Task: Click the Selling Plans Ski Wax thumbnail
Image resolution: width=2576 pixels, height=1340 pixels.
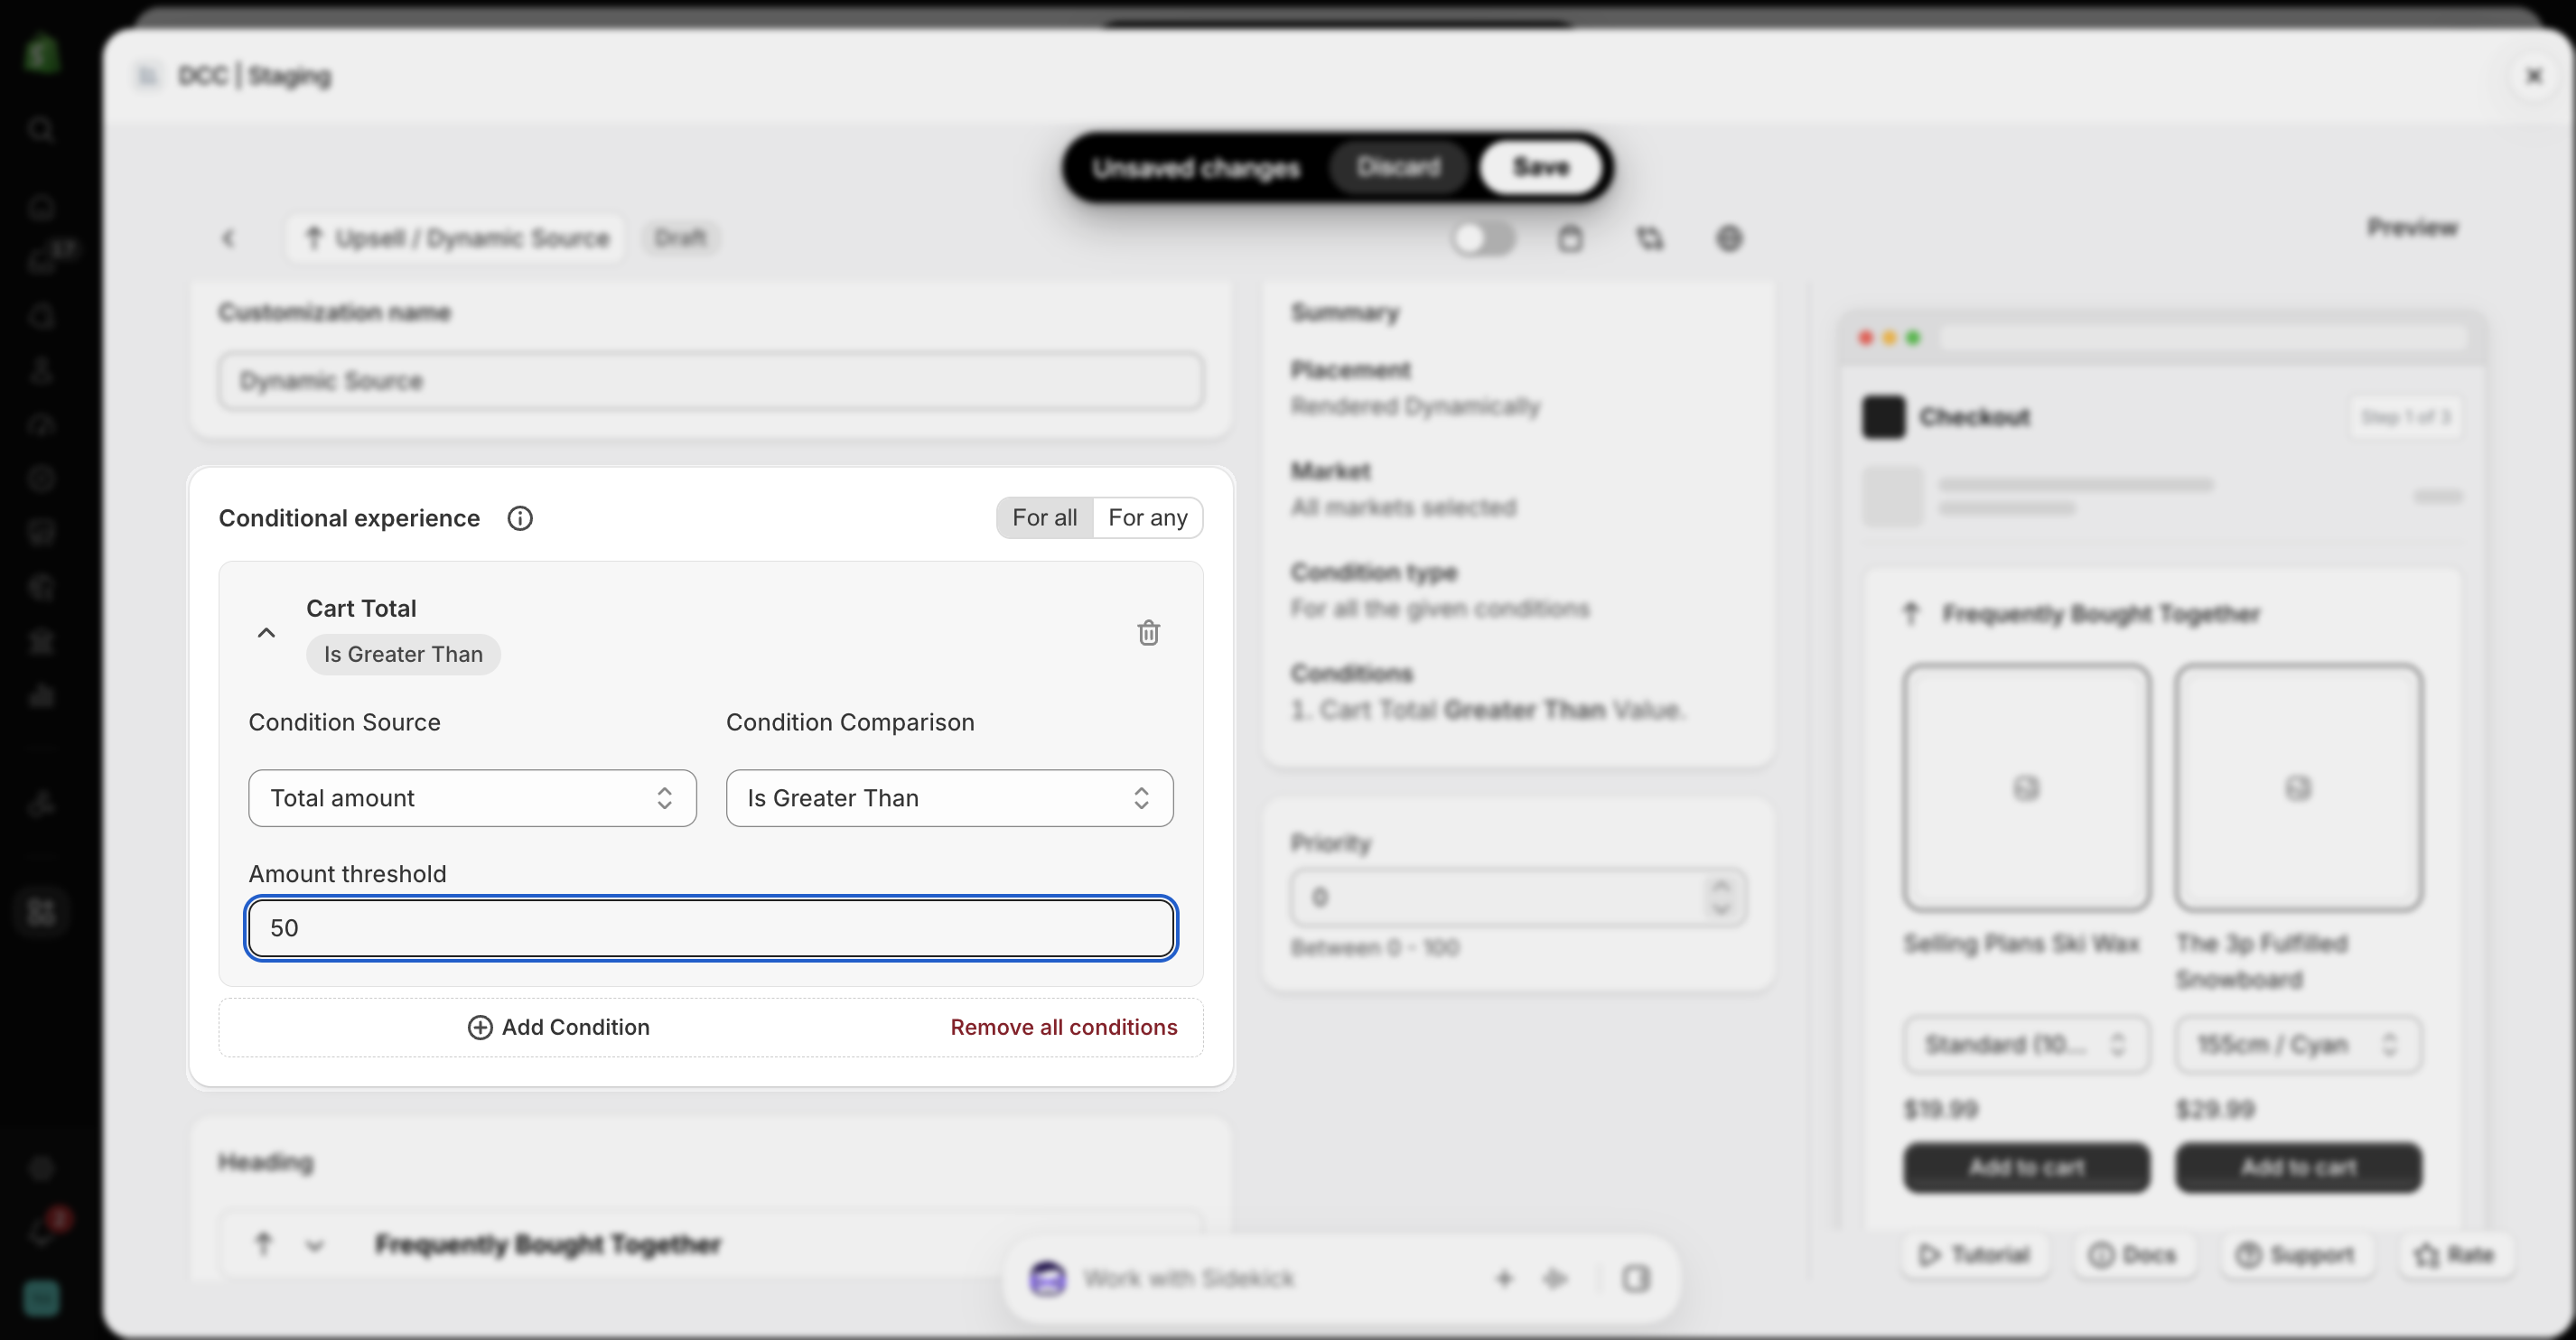Action: click(x=2026, y=788)
